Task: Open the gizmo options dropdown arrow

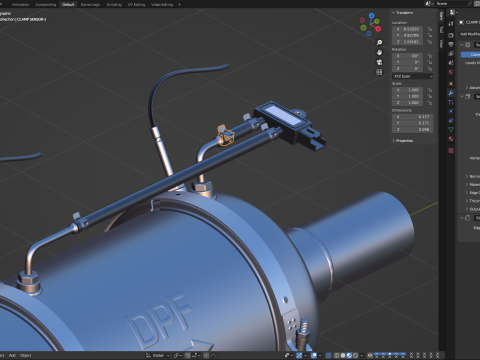Action: pyautogui.click(x=305, y=355)
